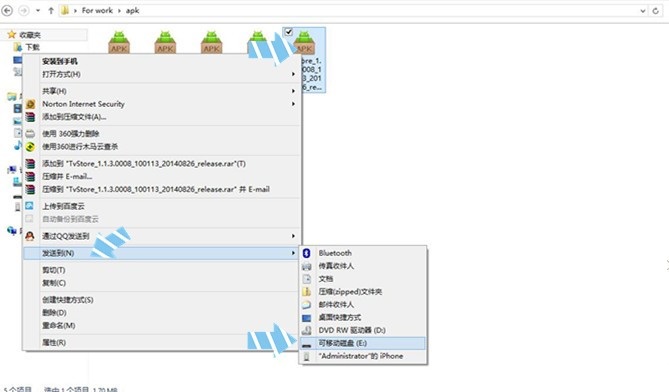Send to Fax recipient
Image resolution: width=669 pixels, height=392 pixels.
tap(363, 266)
